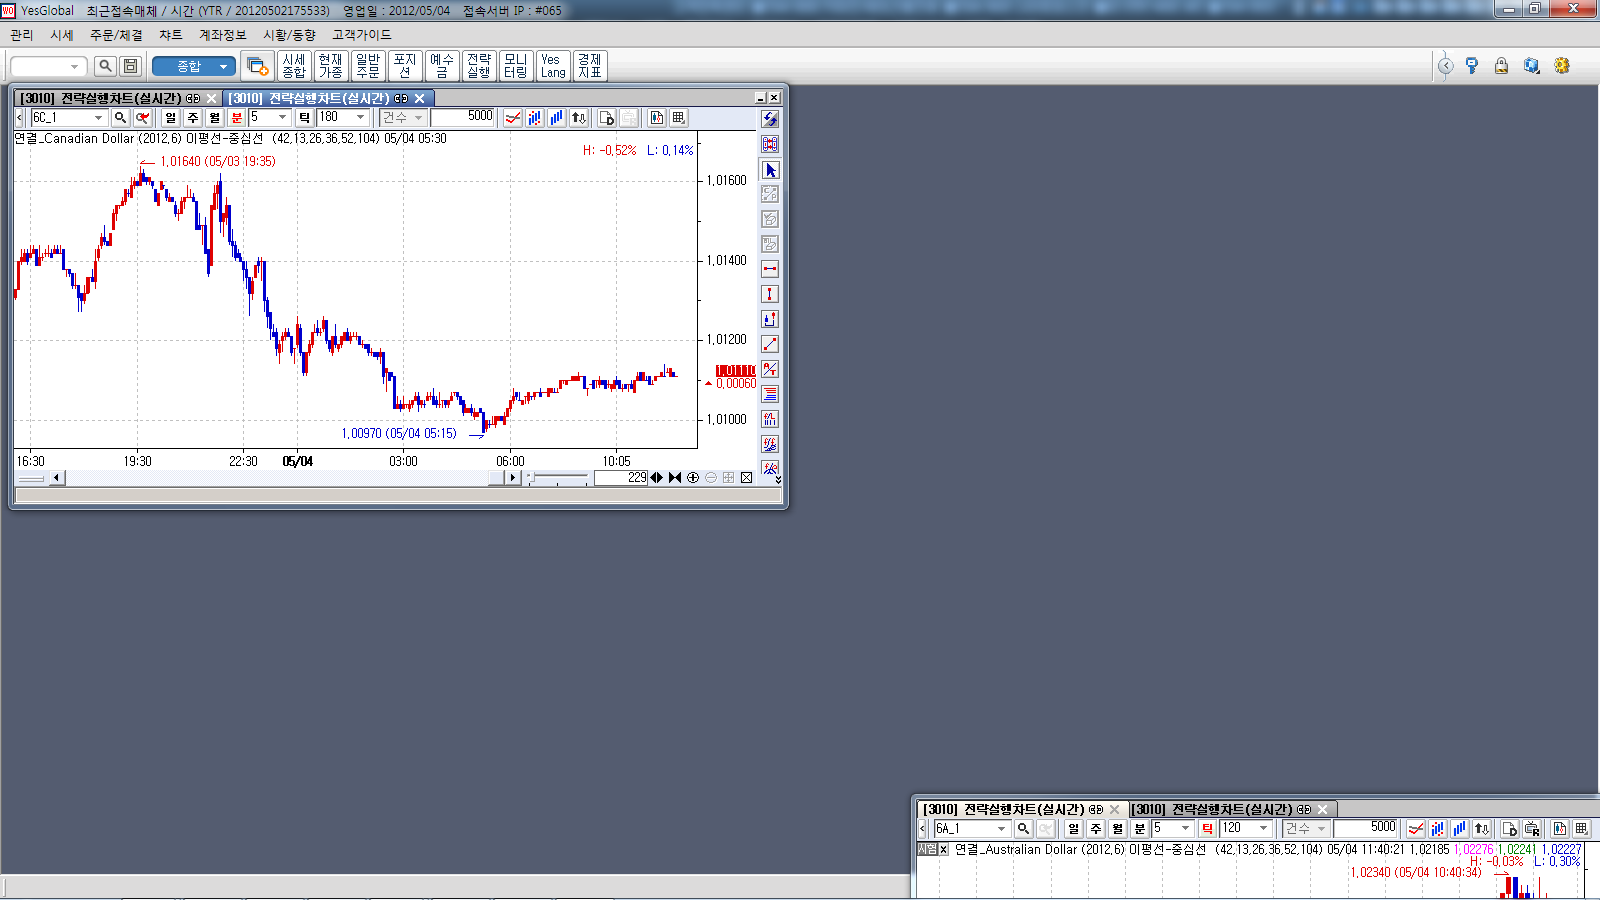Choose the vertical line drawing tool
This screenshot has width=1600, height=900.
[x=770, y=294]
